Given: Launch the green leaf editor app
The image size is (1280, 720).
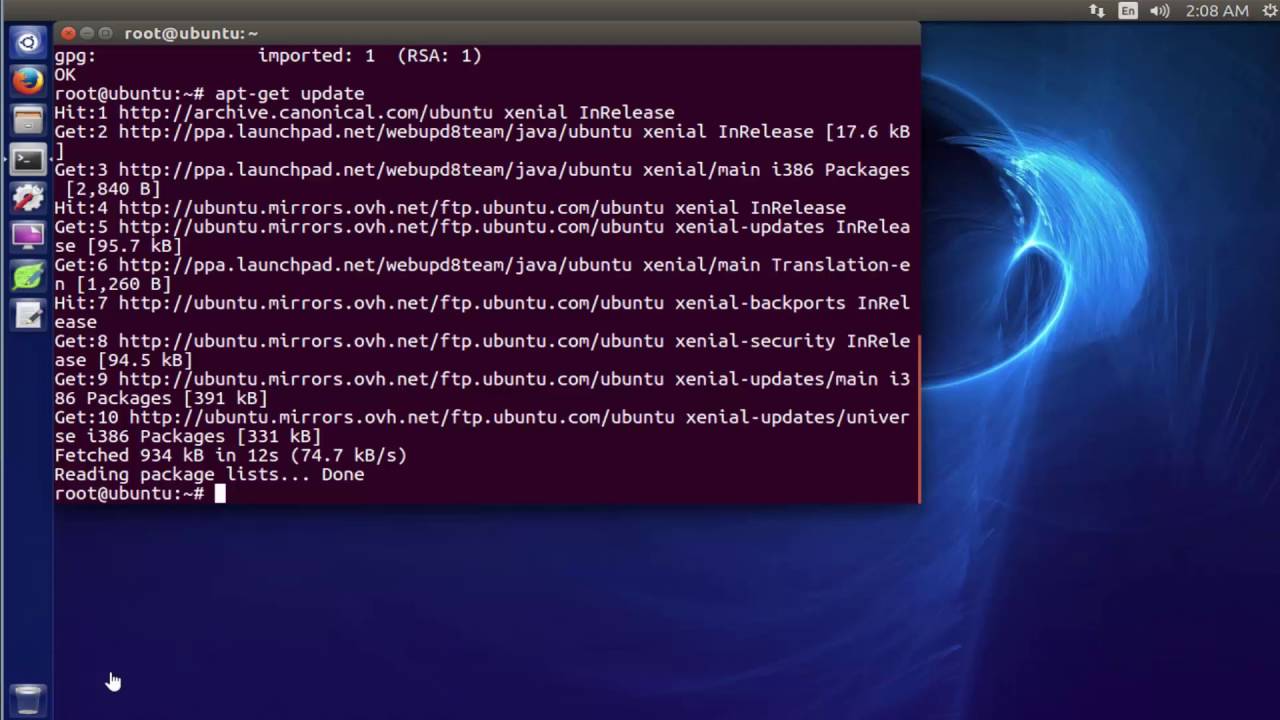Looking at the screenshot, I should tap(28, 275).
